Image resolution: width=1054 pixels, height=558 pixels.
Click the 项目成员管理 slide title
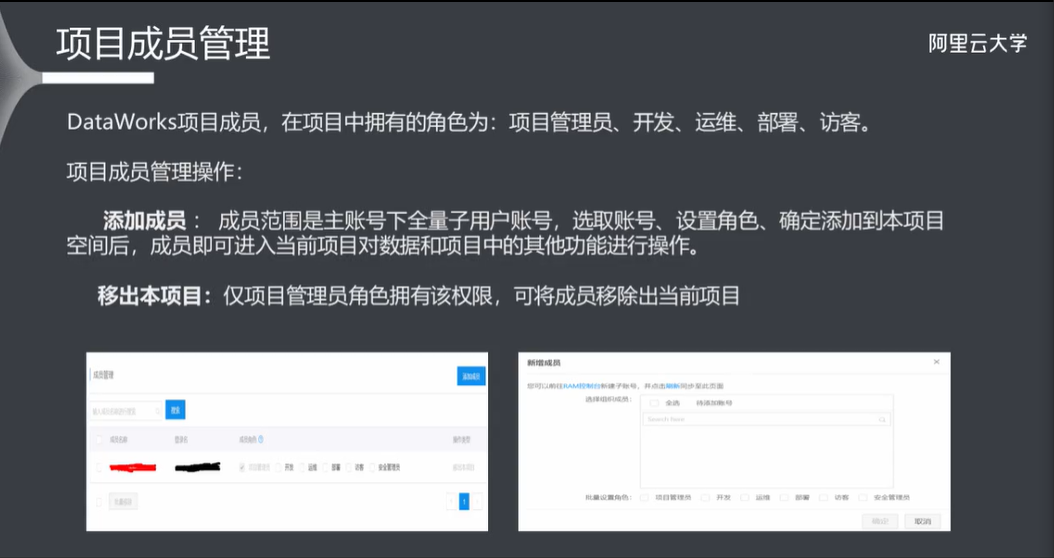point(163,44)
